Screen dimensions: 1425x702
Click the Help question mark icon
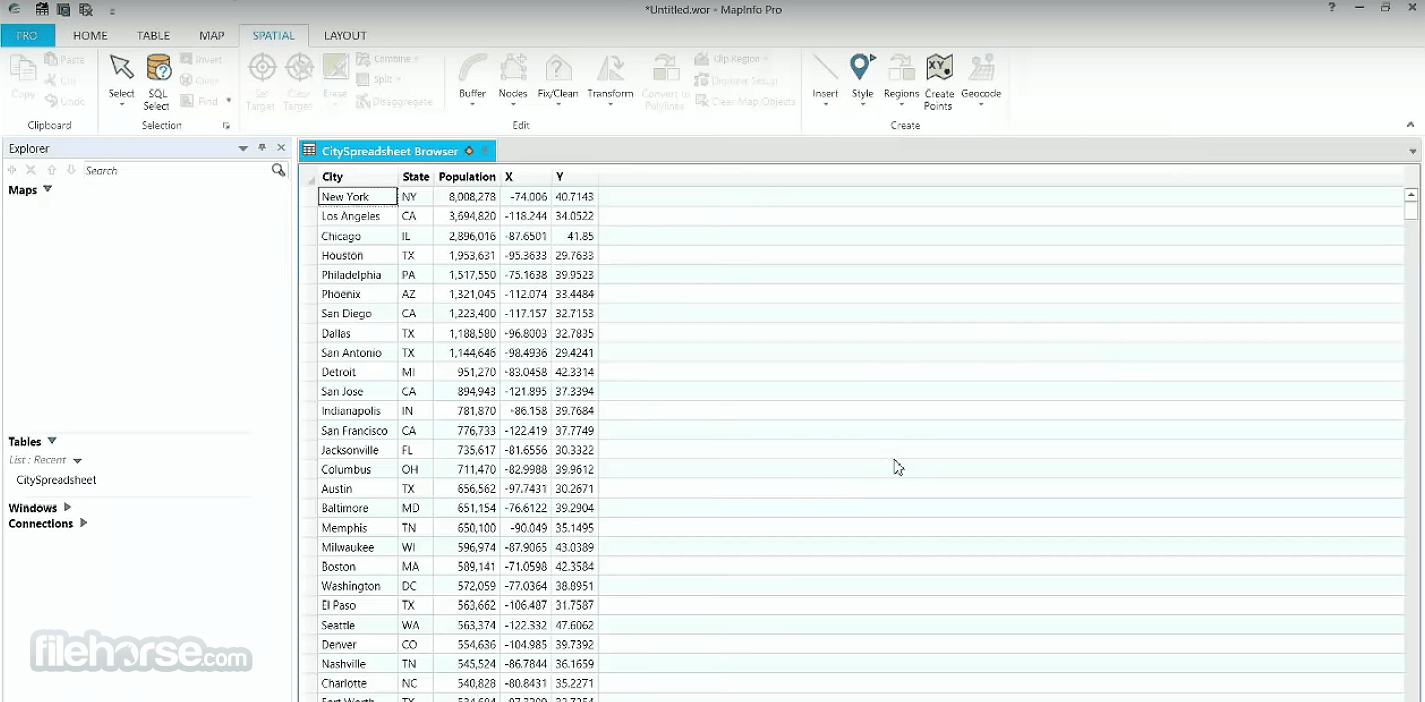coord(1331,8)
